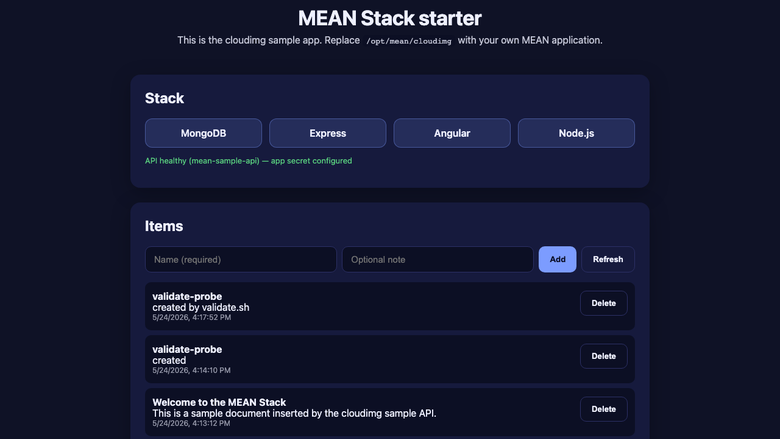Click the timestamp 5/24/2026, 4:14:10 PM

192,370
